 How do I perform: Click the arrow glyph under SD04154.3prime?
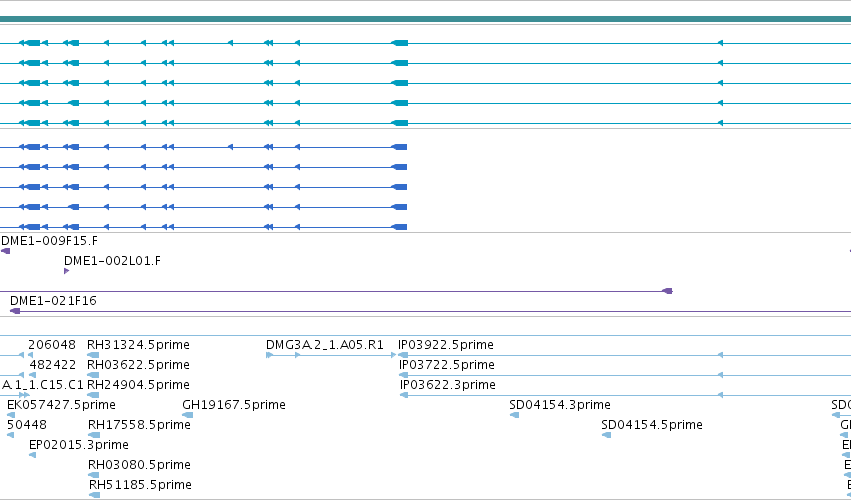(x=515, y=415)
